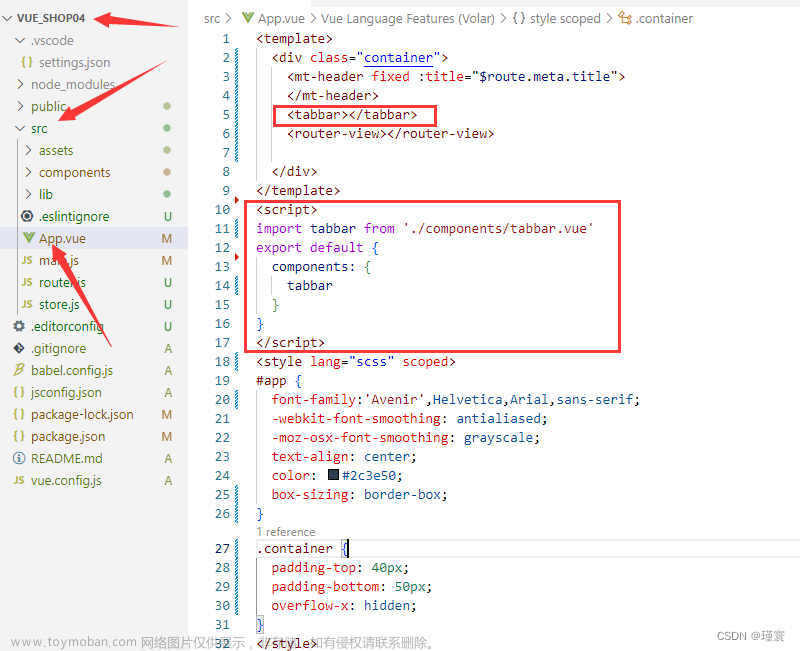Expand the assets folder
The image size is (800, 651).
pyautogui.click(x=29, y=150)
